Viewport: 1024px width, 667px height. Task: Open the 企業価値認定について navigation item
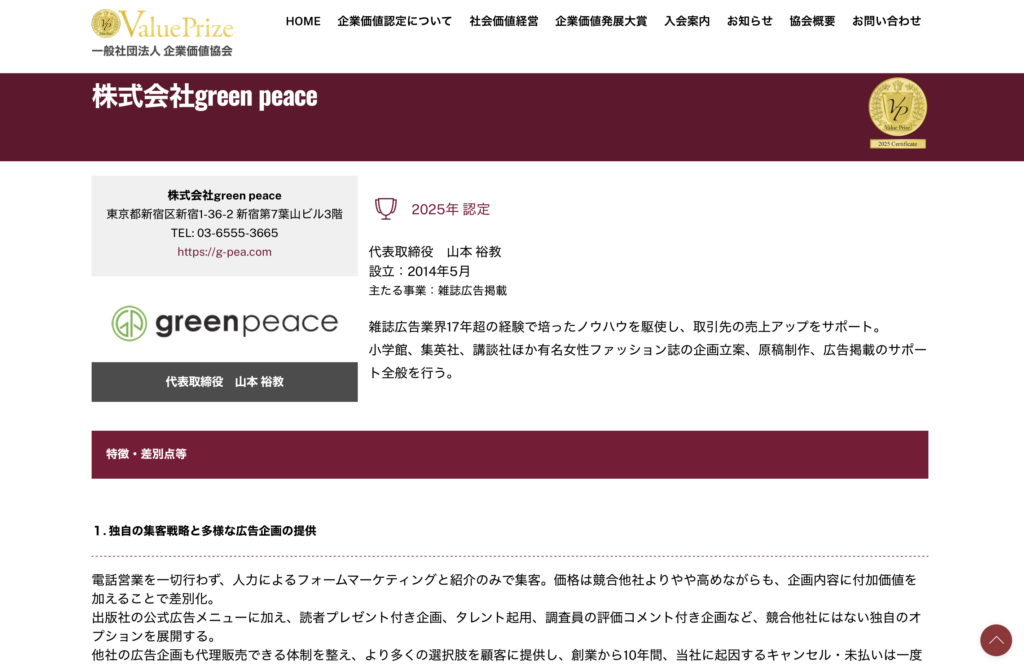click(395, 20)
